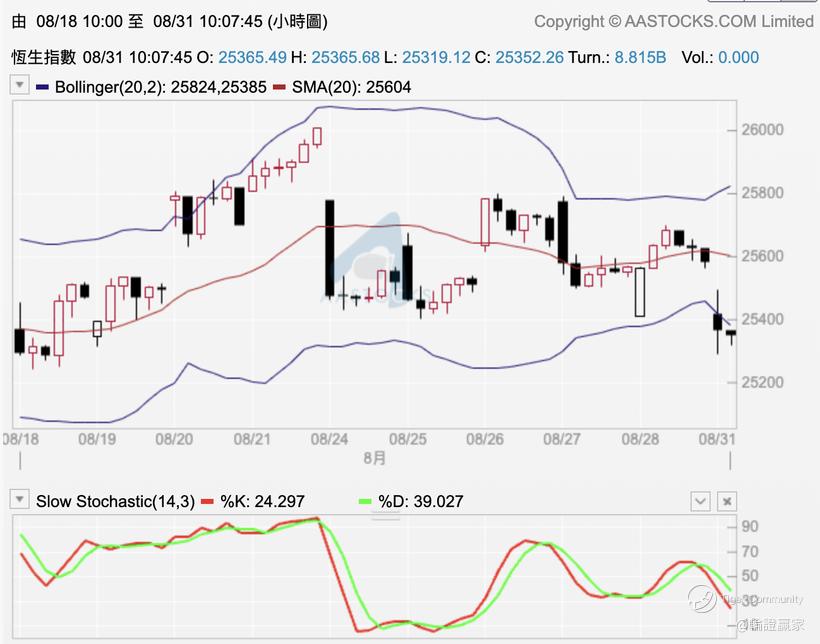
Task: Click the 70 stochastic axis label
Action: click(750, 551)
